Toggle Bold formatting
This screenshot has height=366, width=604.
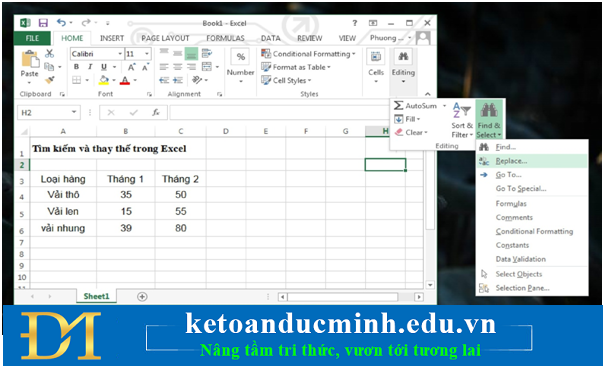[76, 67]
